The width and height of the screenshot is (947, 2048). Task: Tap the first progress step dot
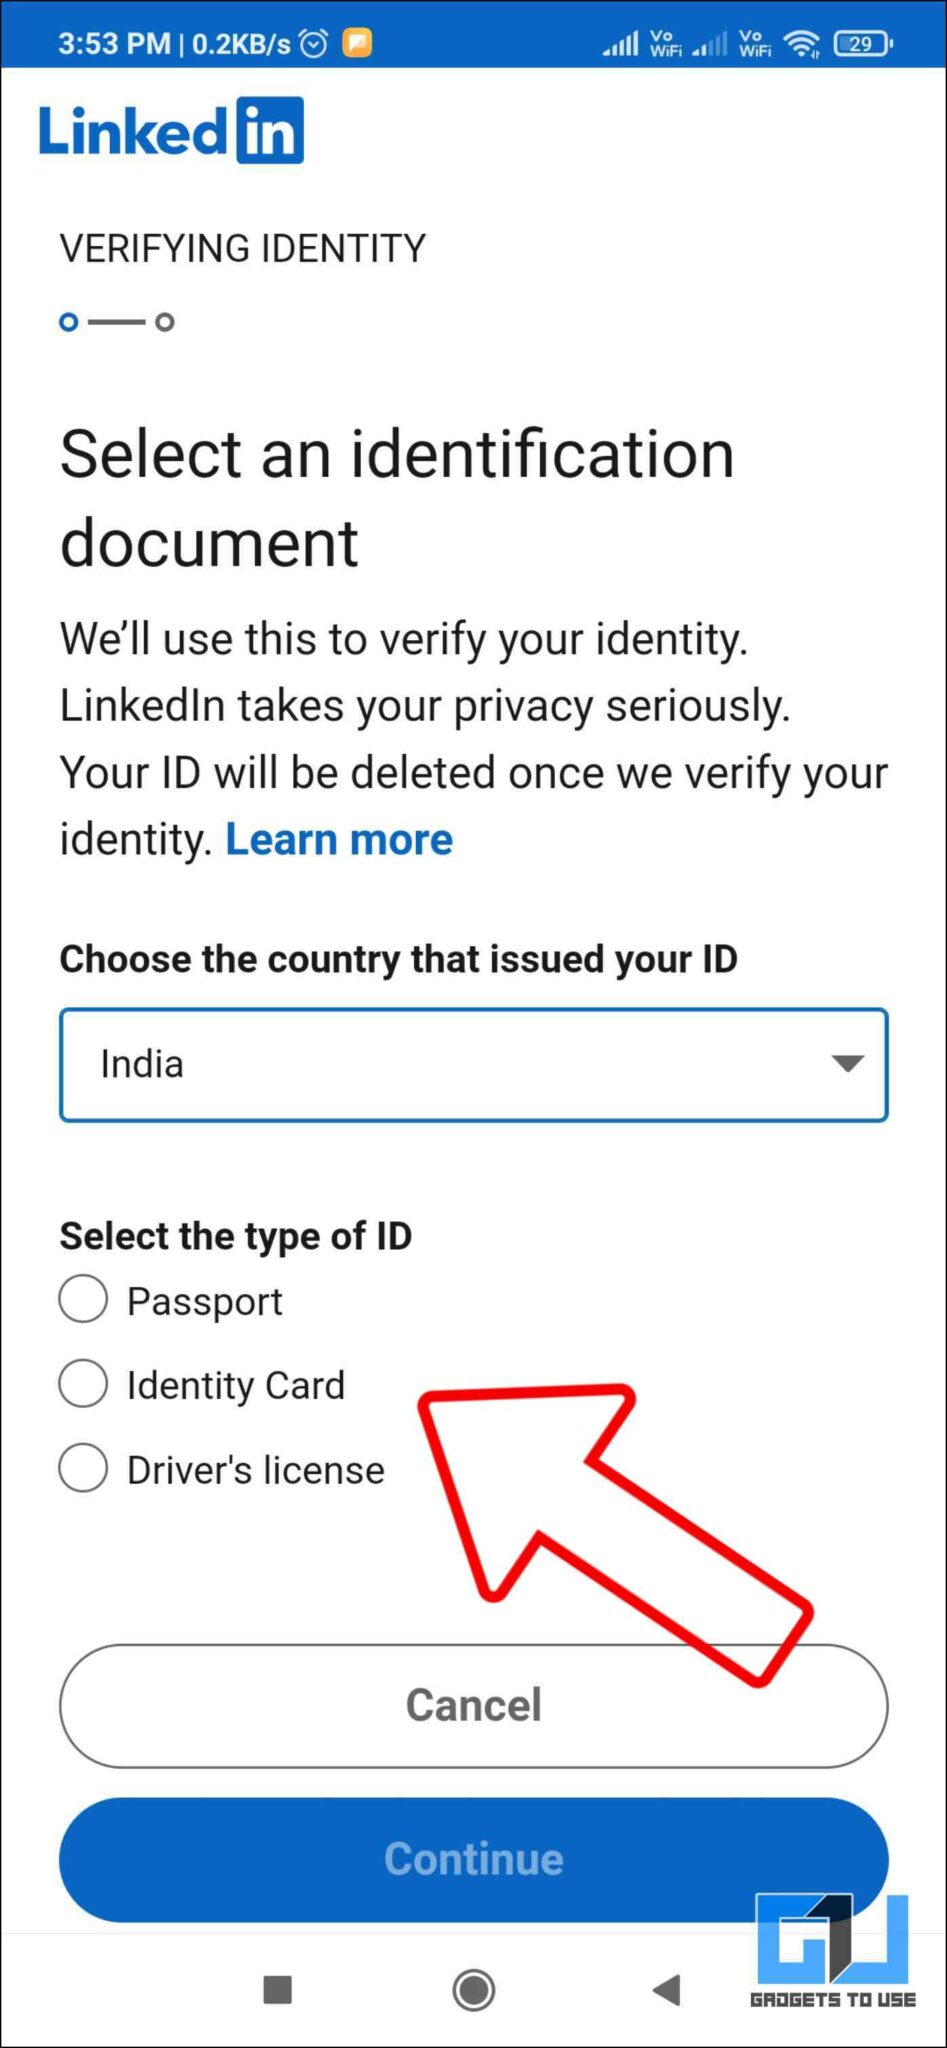tap(70, 322)
